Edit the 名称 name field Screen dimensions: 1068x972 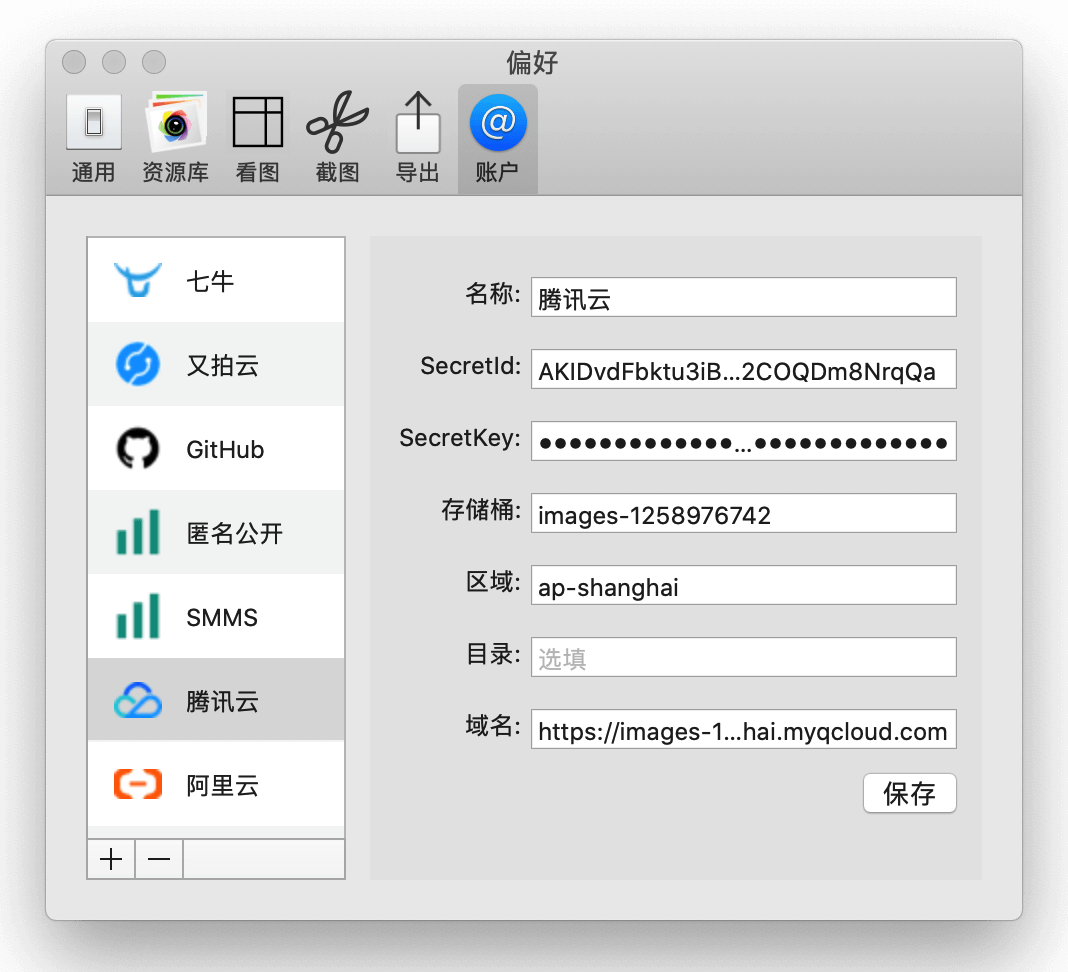pos(744,297)
